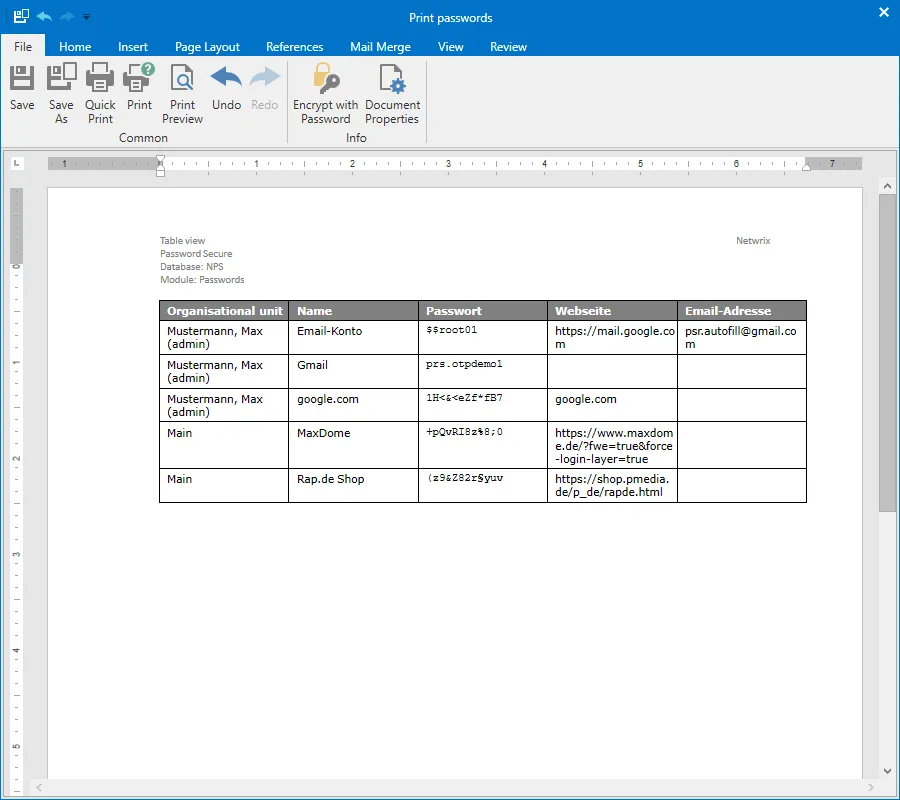The height and width of the screenshot is (800, 900).
Task: Click the 'Password Secure' line
Action: [196, 254]
